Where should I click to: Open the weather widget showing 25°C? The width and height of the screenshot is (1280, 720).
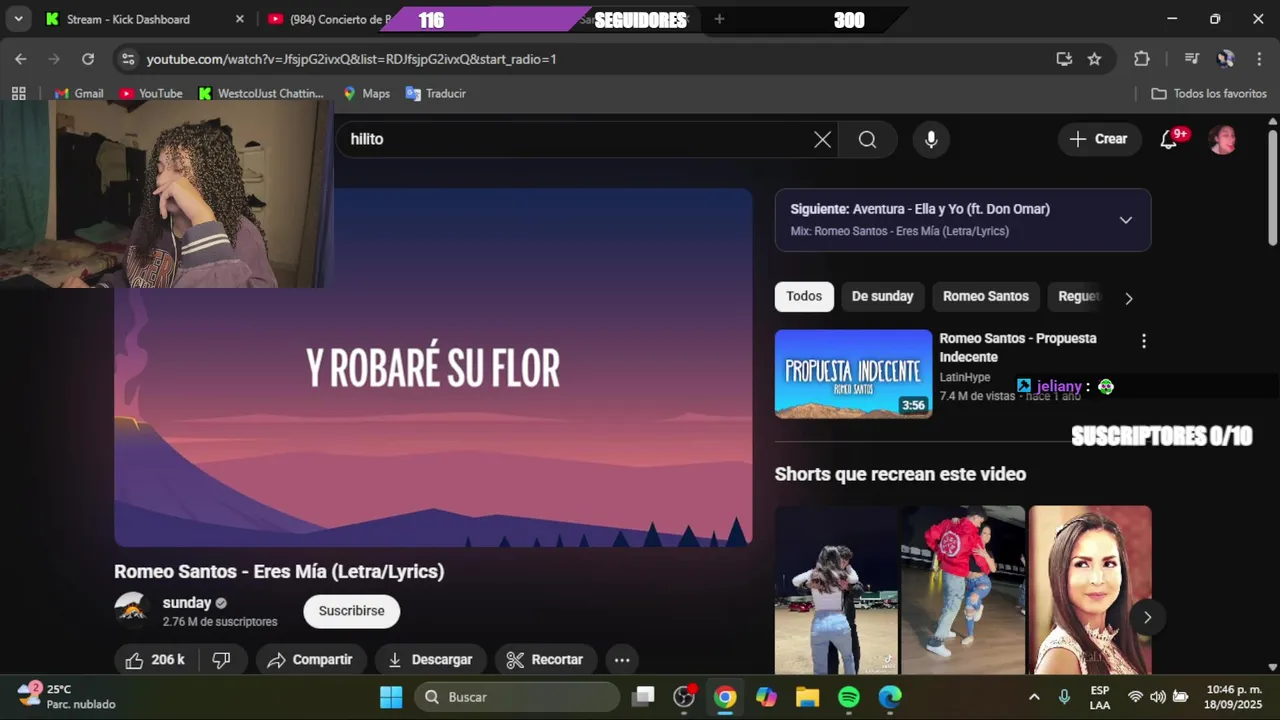pyautogui.click(x=67, y=697)
